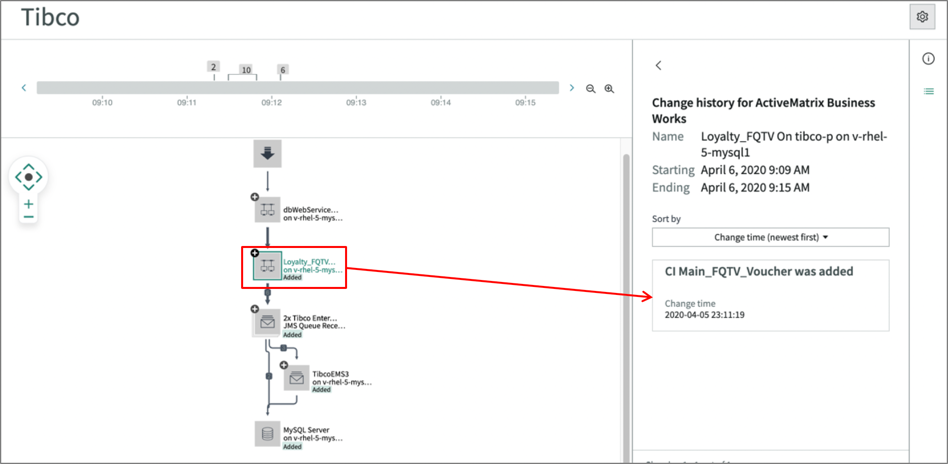Click the Added tag under MySQL Server
The width and height of the screenshot is (948, 464).
(x=293, y=446)
